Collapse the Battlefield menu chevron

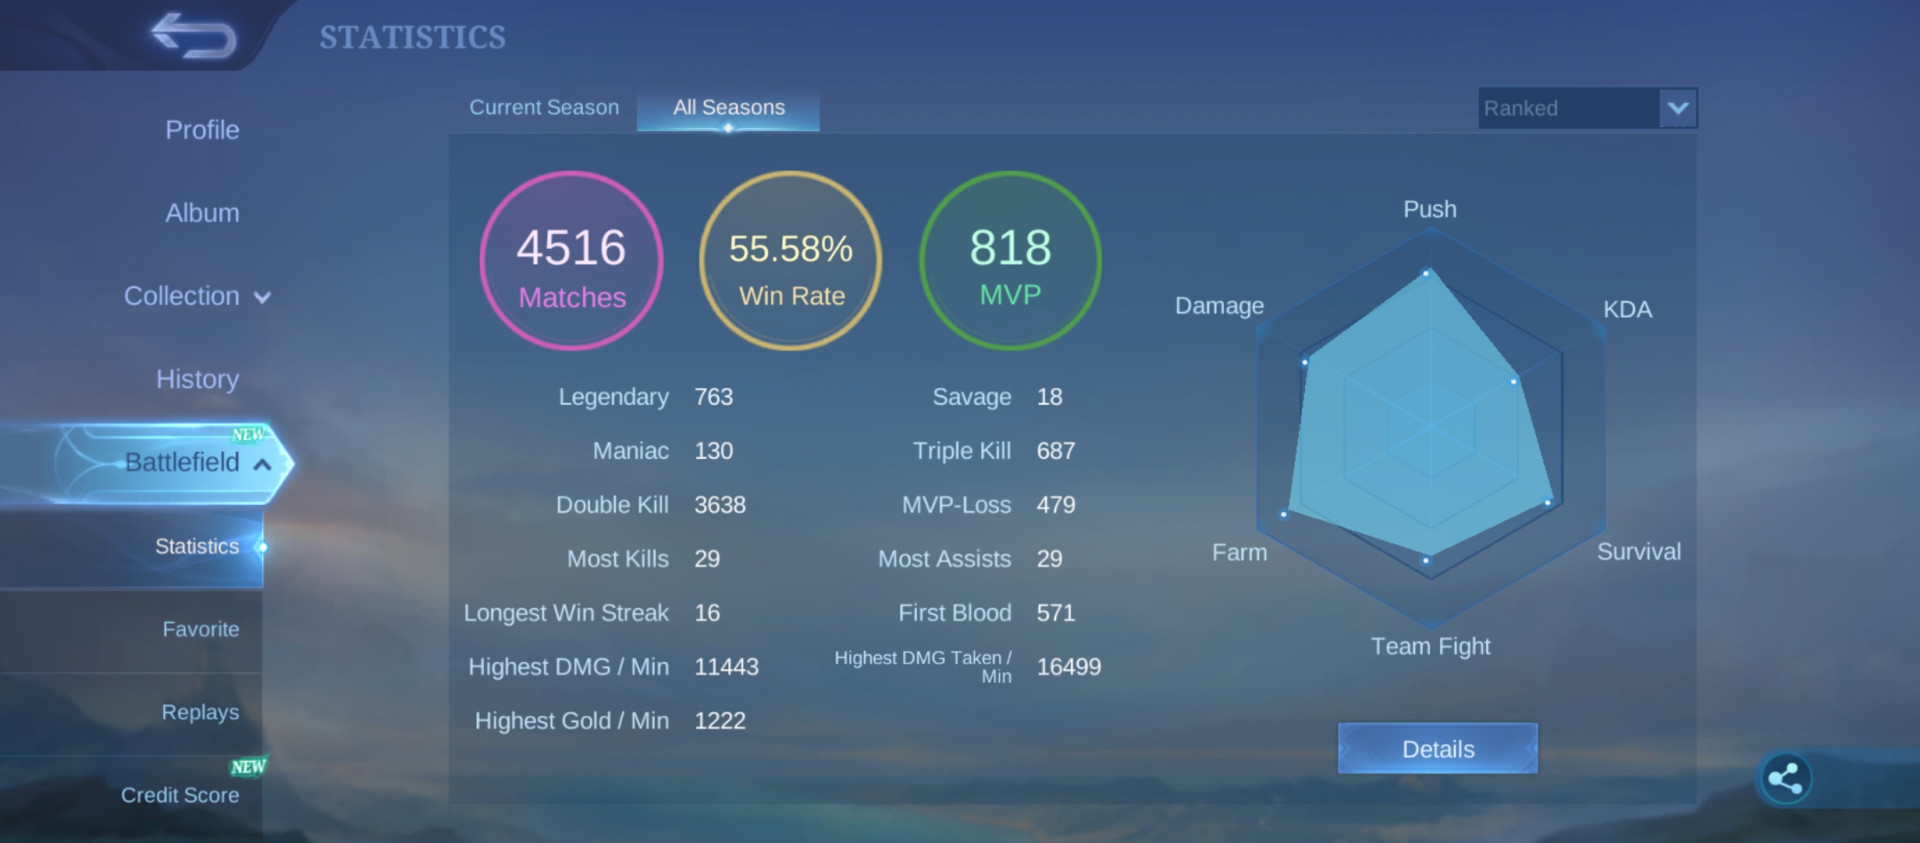[x=262, y=464]
